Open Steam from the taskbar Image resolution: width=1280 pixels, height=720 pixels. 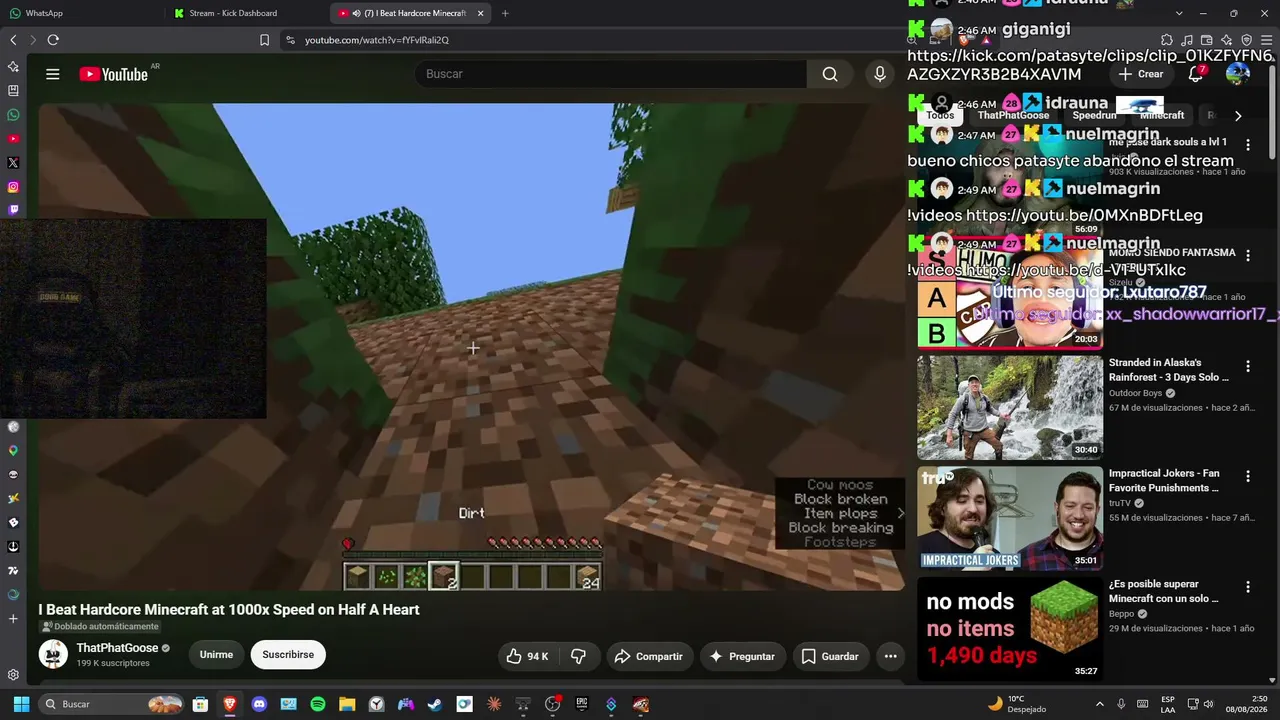[x=435, y=704]
